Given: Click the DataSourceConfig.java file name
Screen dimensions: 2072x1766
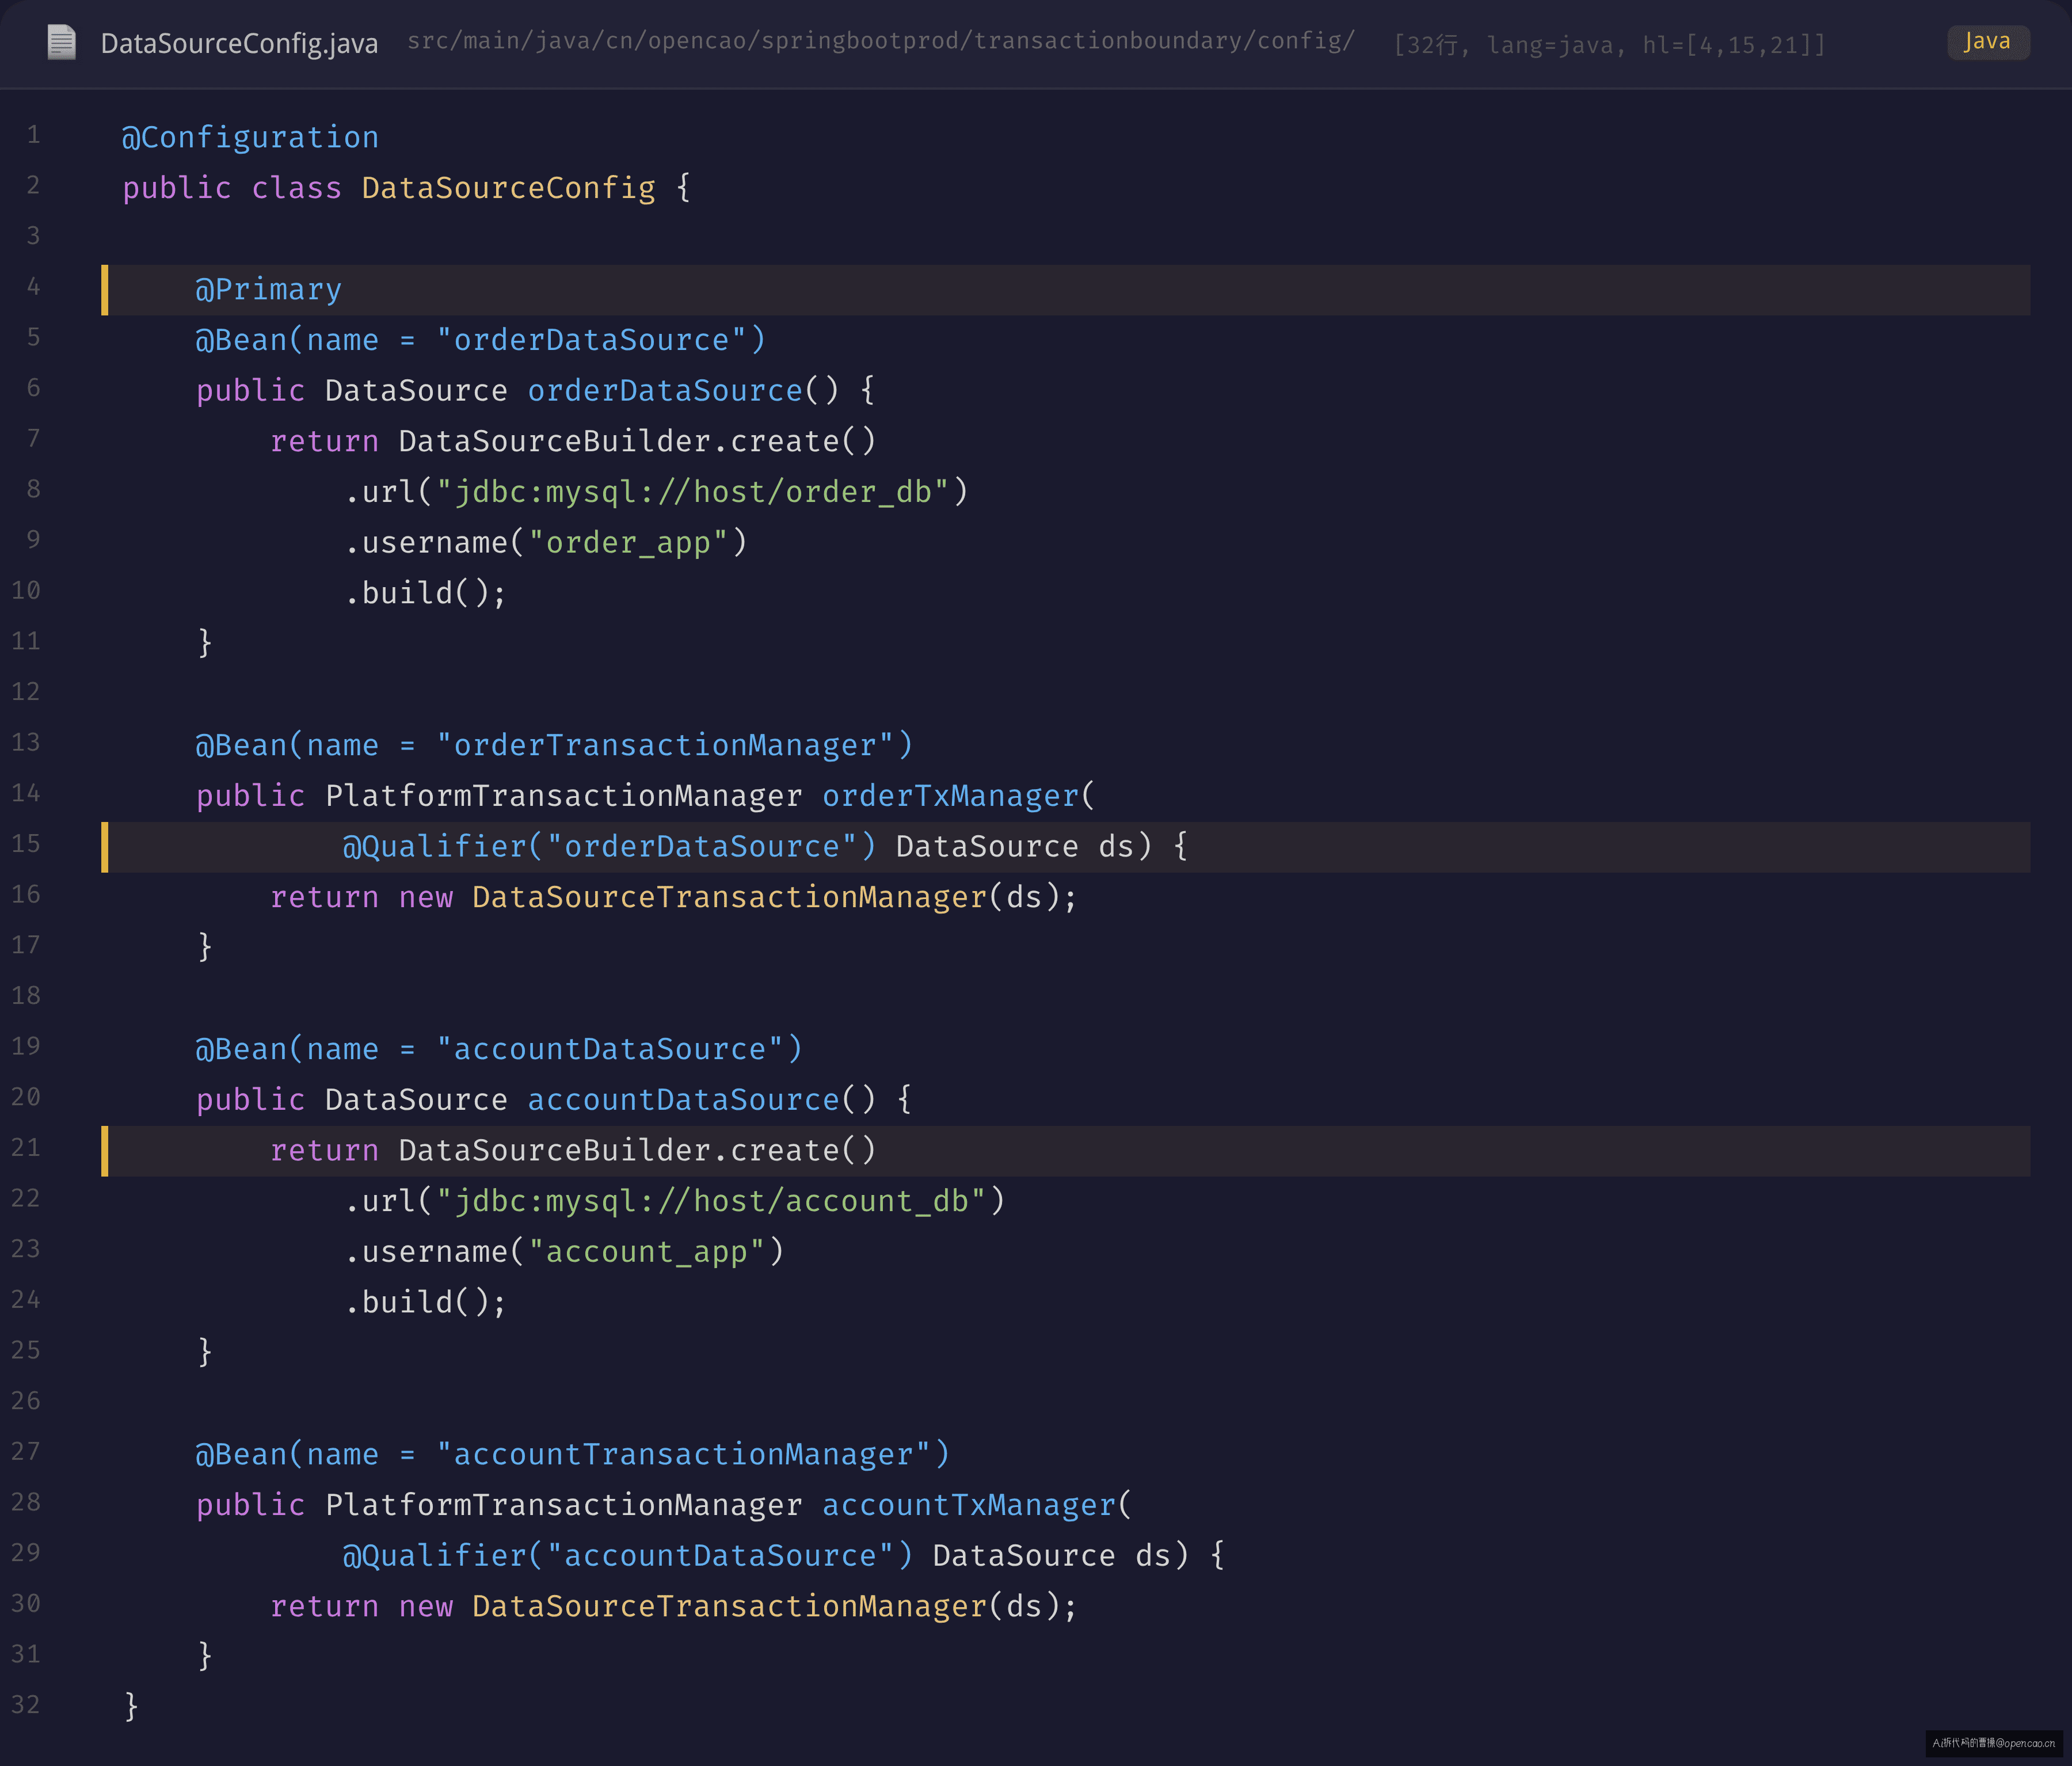Looking at the screenshot, I should click(239, 43).
